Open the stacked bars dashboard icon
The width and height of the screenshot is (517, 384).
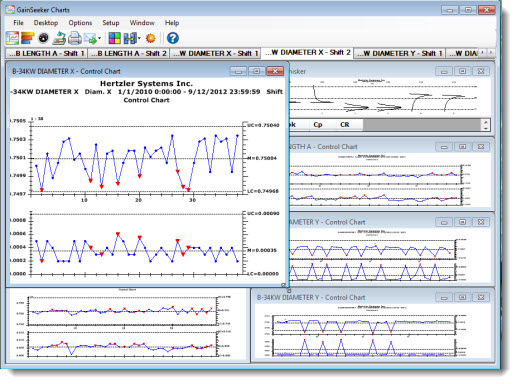pyautogui.click(x=27, y=38)
